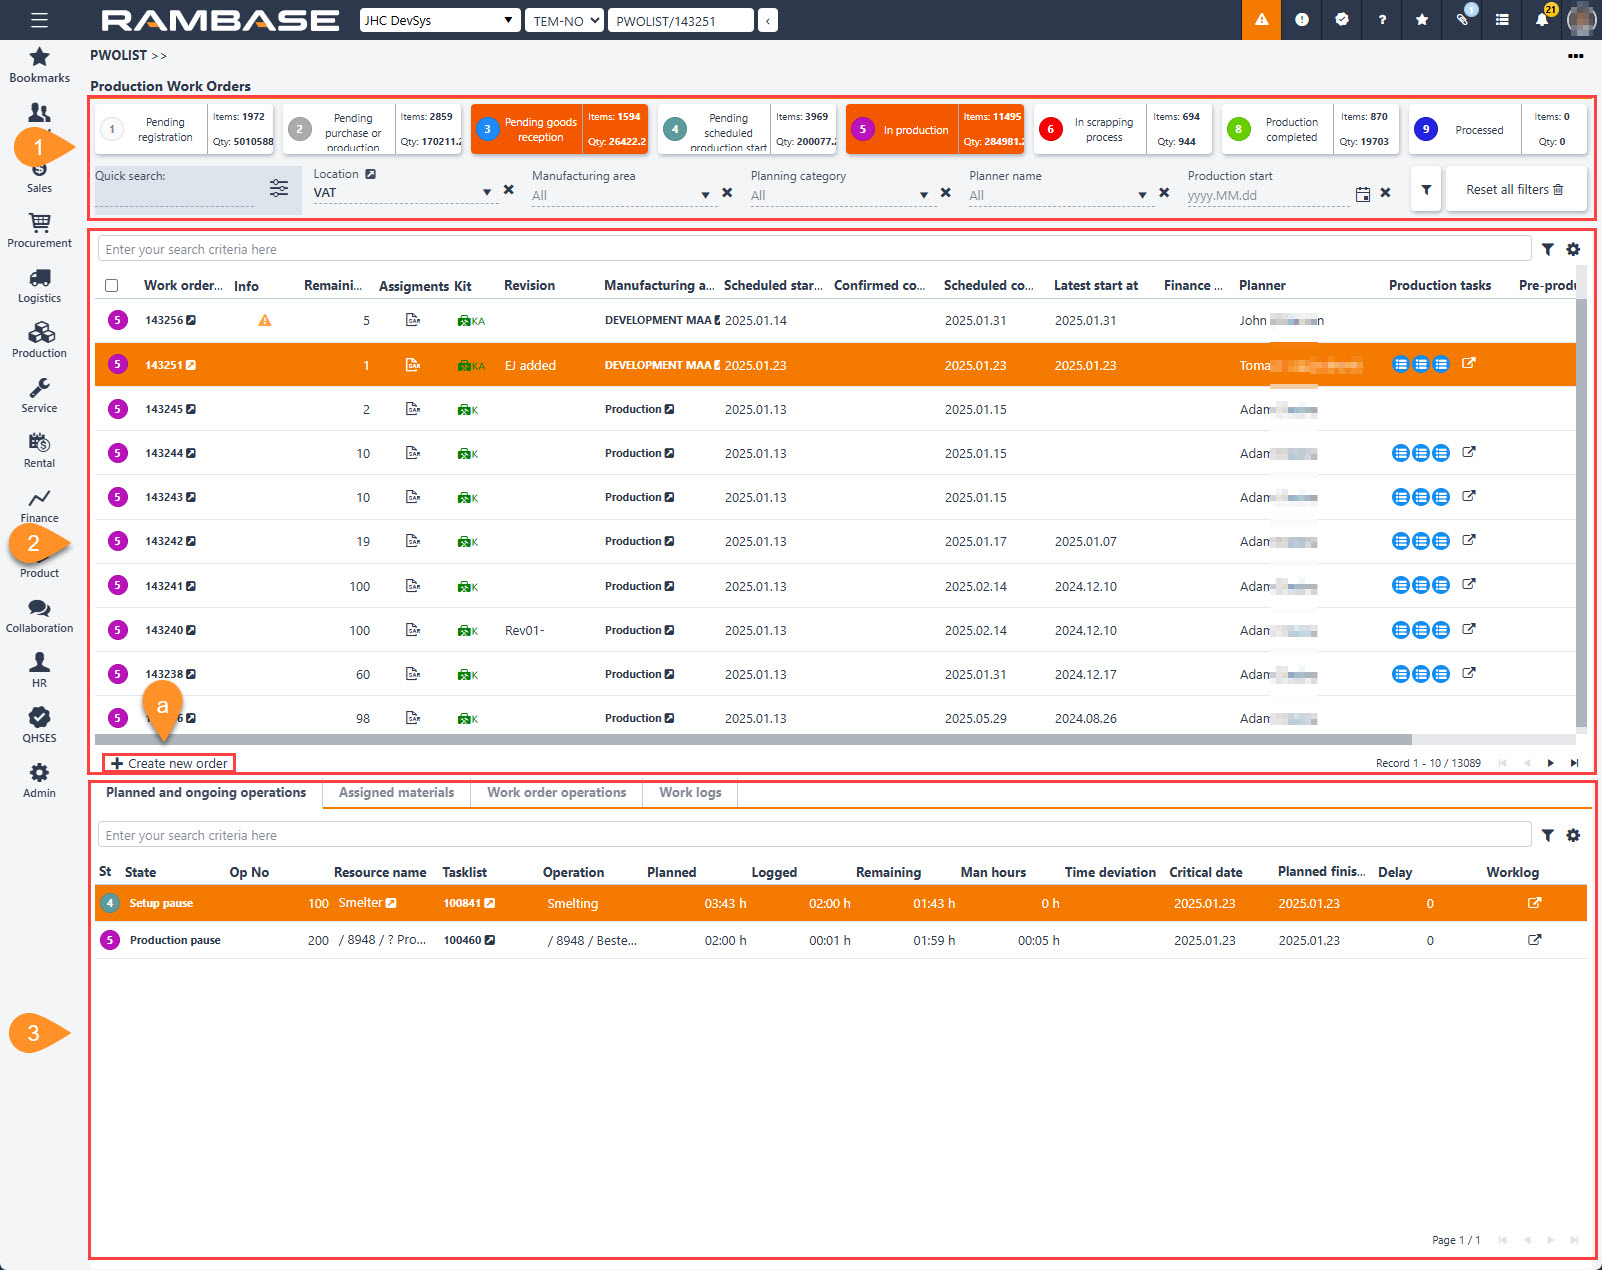Collapse the program field arrow button
Image resolution: width=1602 pixels, height=1270 pixels.
tap(768, 20)
